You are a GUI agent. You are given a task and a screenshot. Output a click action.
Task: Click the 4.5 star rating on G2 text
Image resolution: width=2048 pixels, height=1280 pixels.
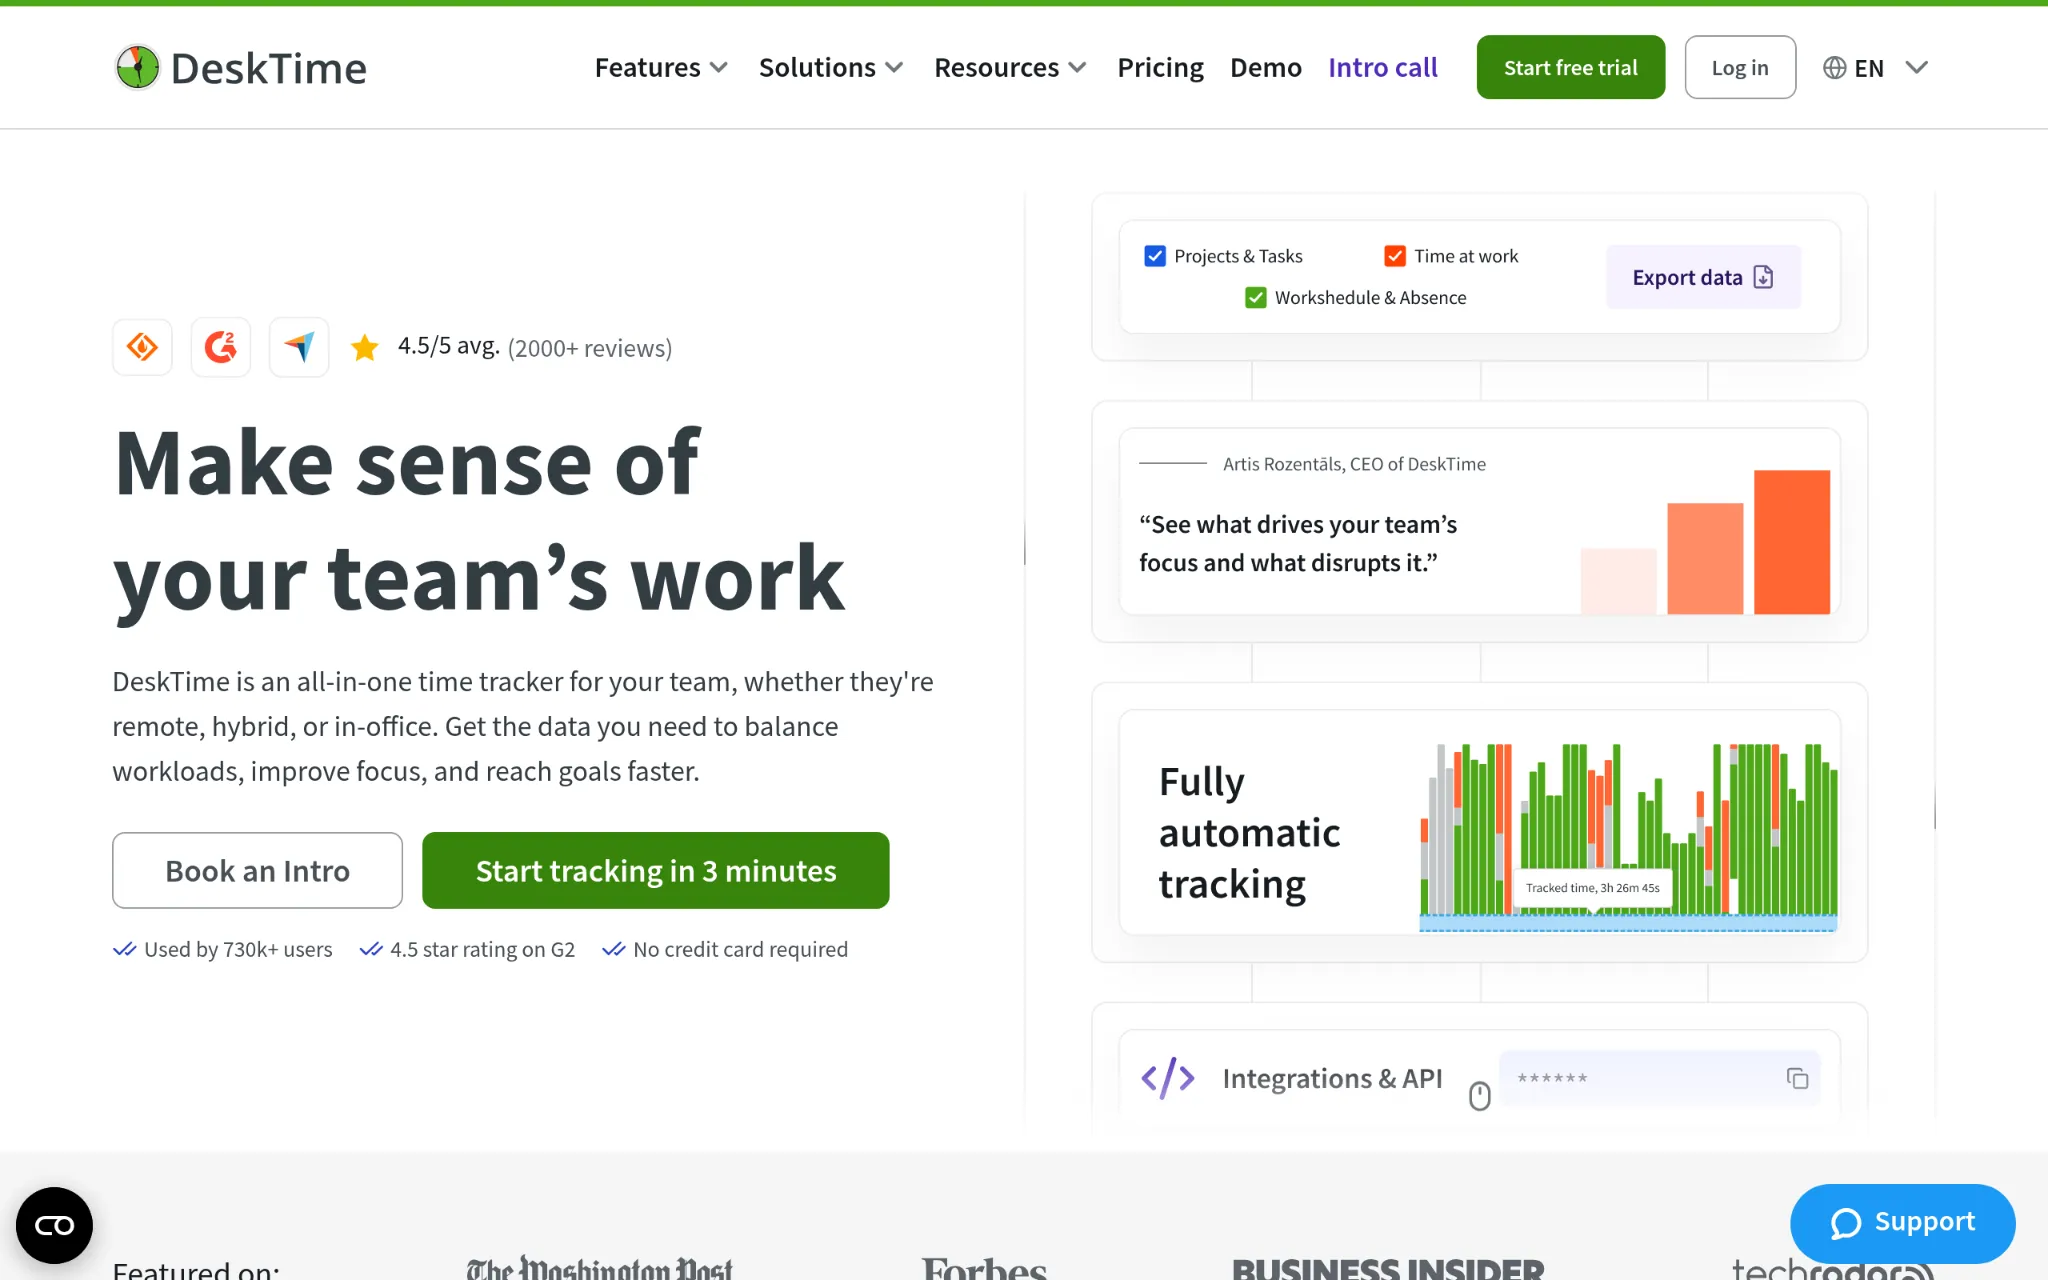pyautogui.click(x=483, y=949)
